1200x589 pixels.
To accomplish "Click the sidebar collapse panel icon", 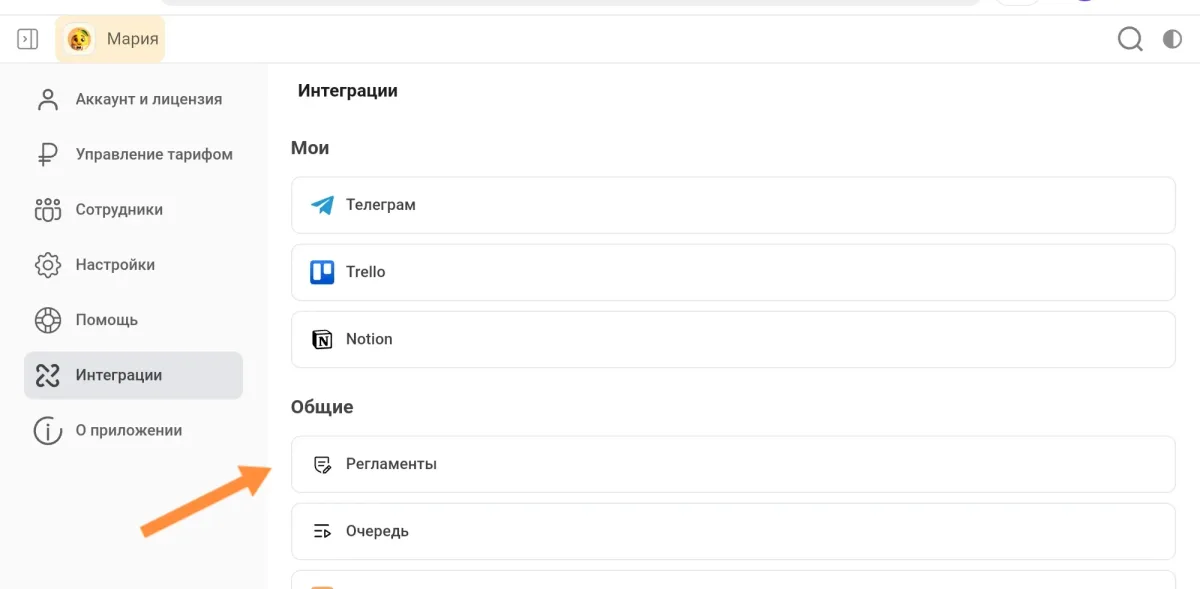I will click(x=28, y=39).
